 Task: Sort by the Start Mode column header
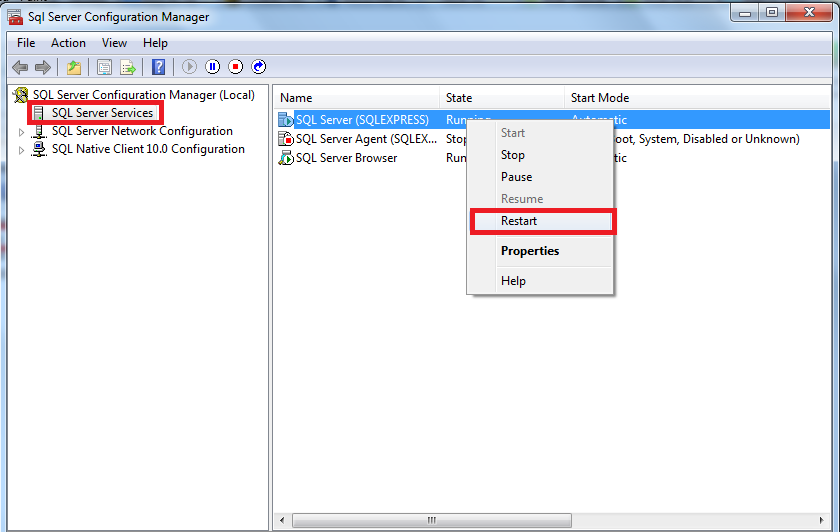click(697, 98)
